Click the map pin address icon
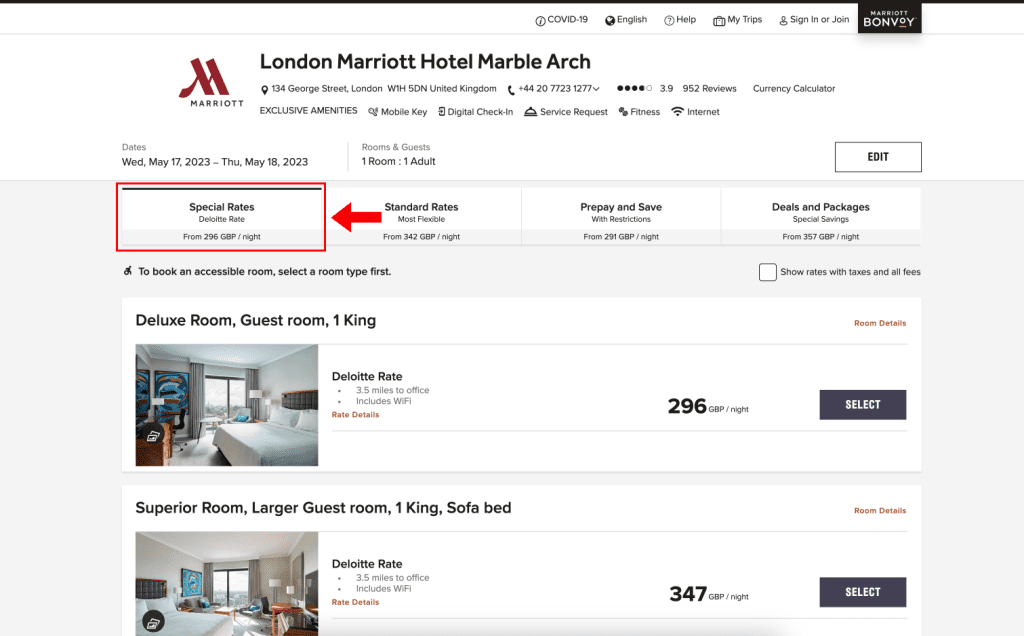The width and height of the screenshot is (1024, 636). [264, 89]
